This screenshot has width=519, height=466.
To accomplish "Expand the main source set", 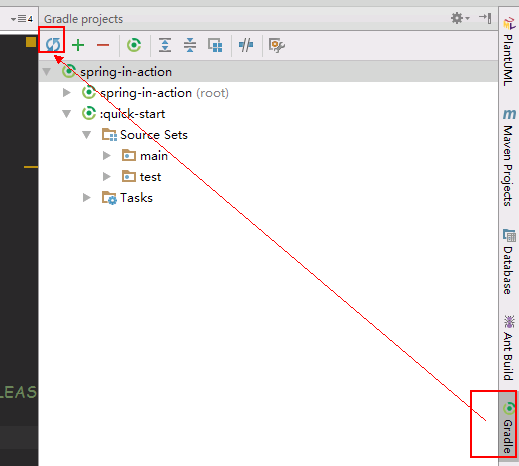I will tap(107, 156).
